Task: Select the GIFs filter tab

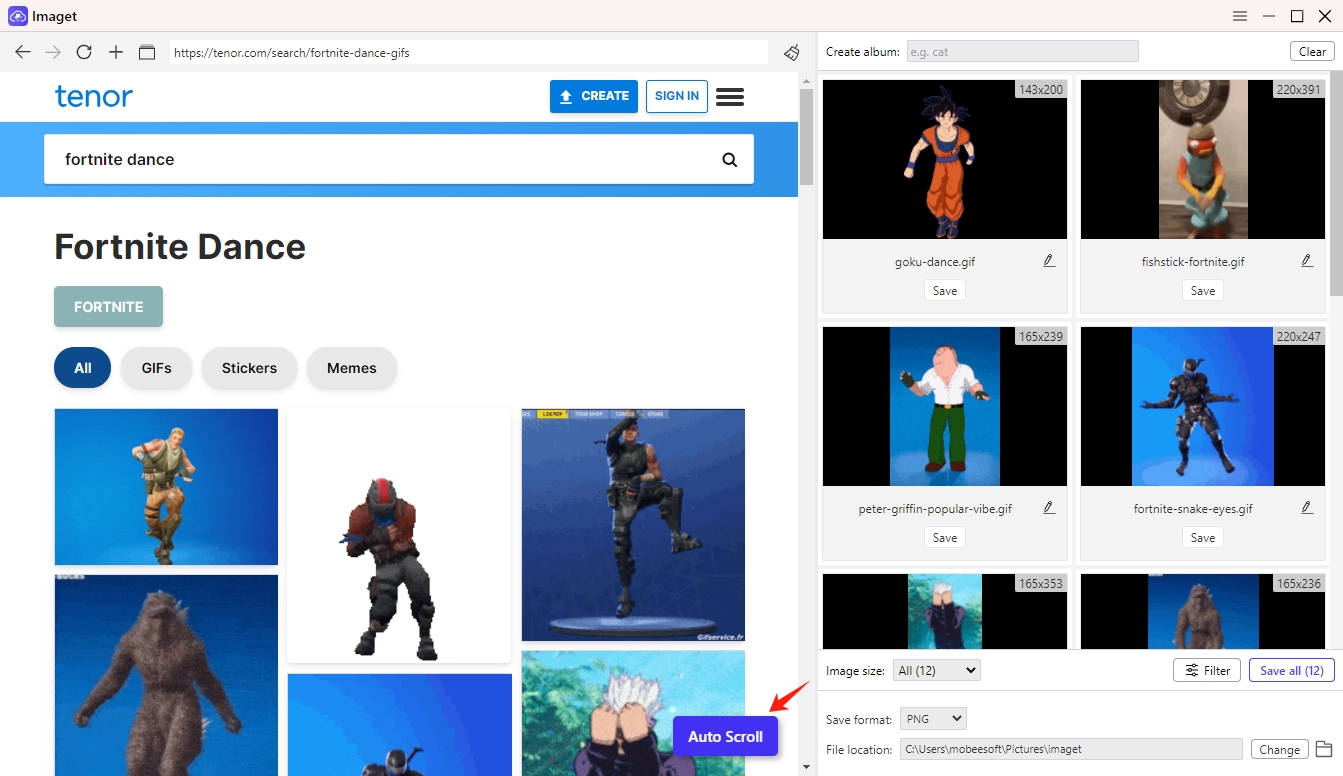Action: pyautogui.click(x=156, y=368)
